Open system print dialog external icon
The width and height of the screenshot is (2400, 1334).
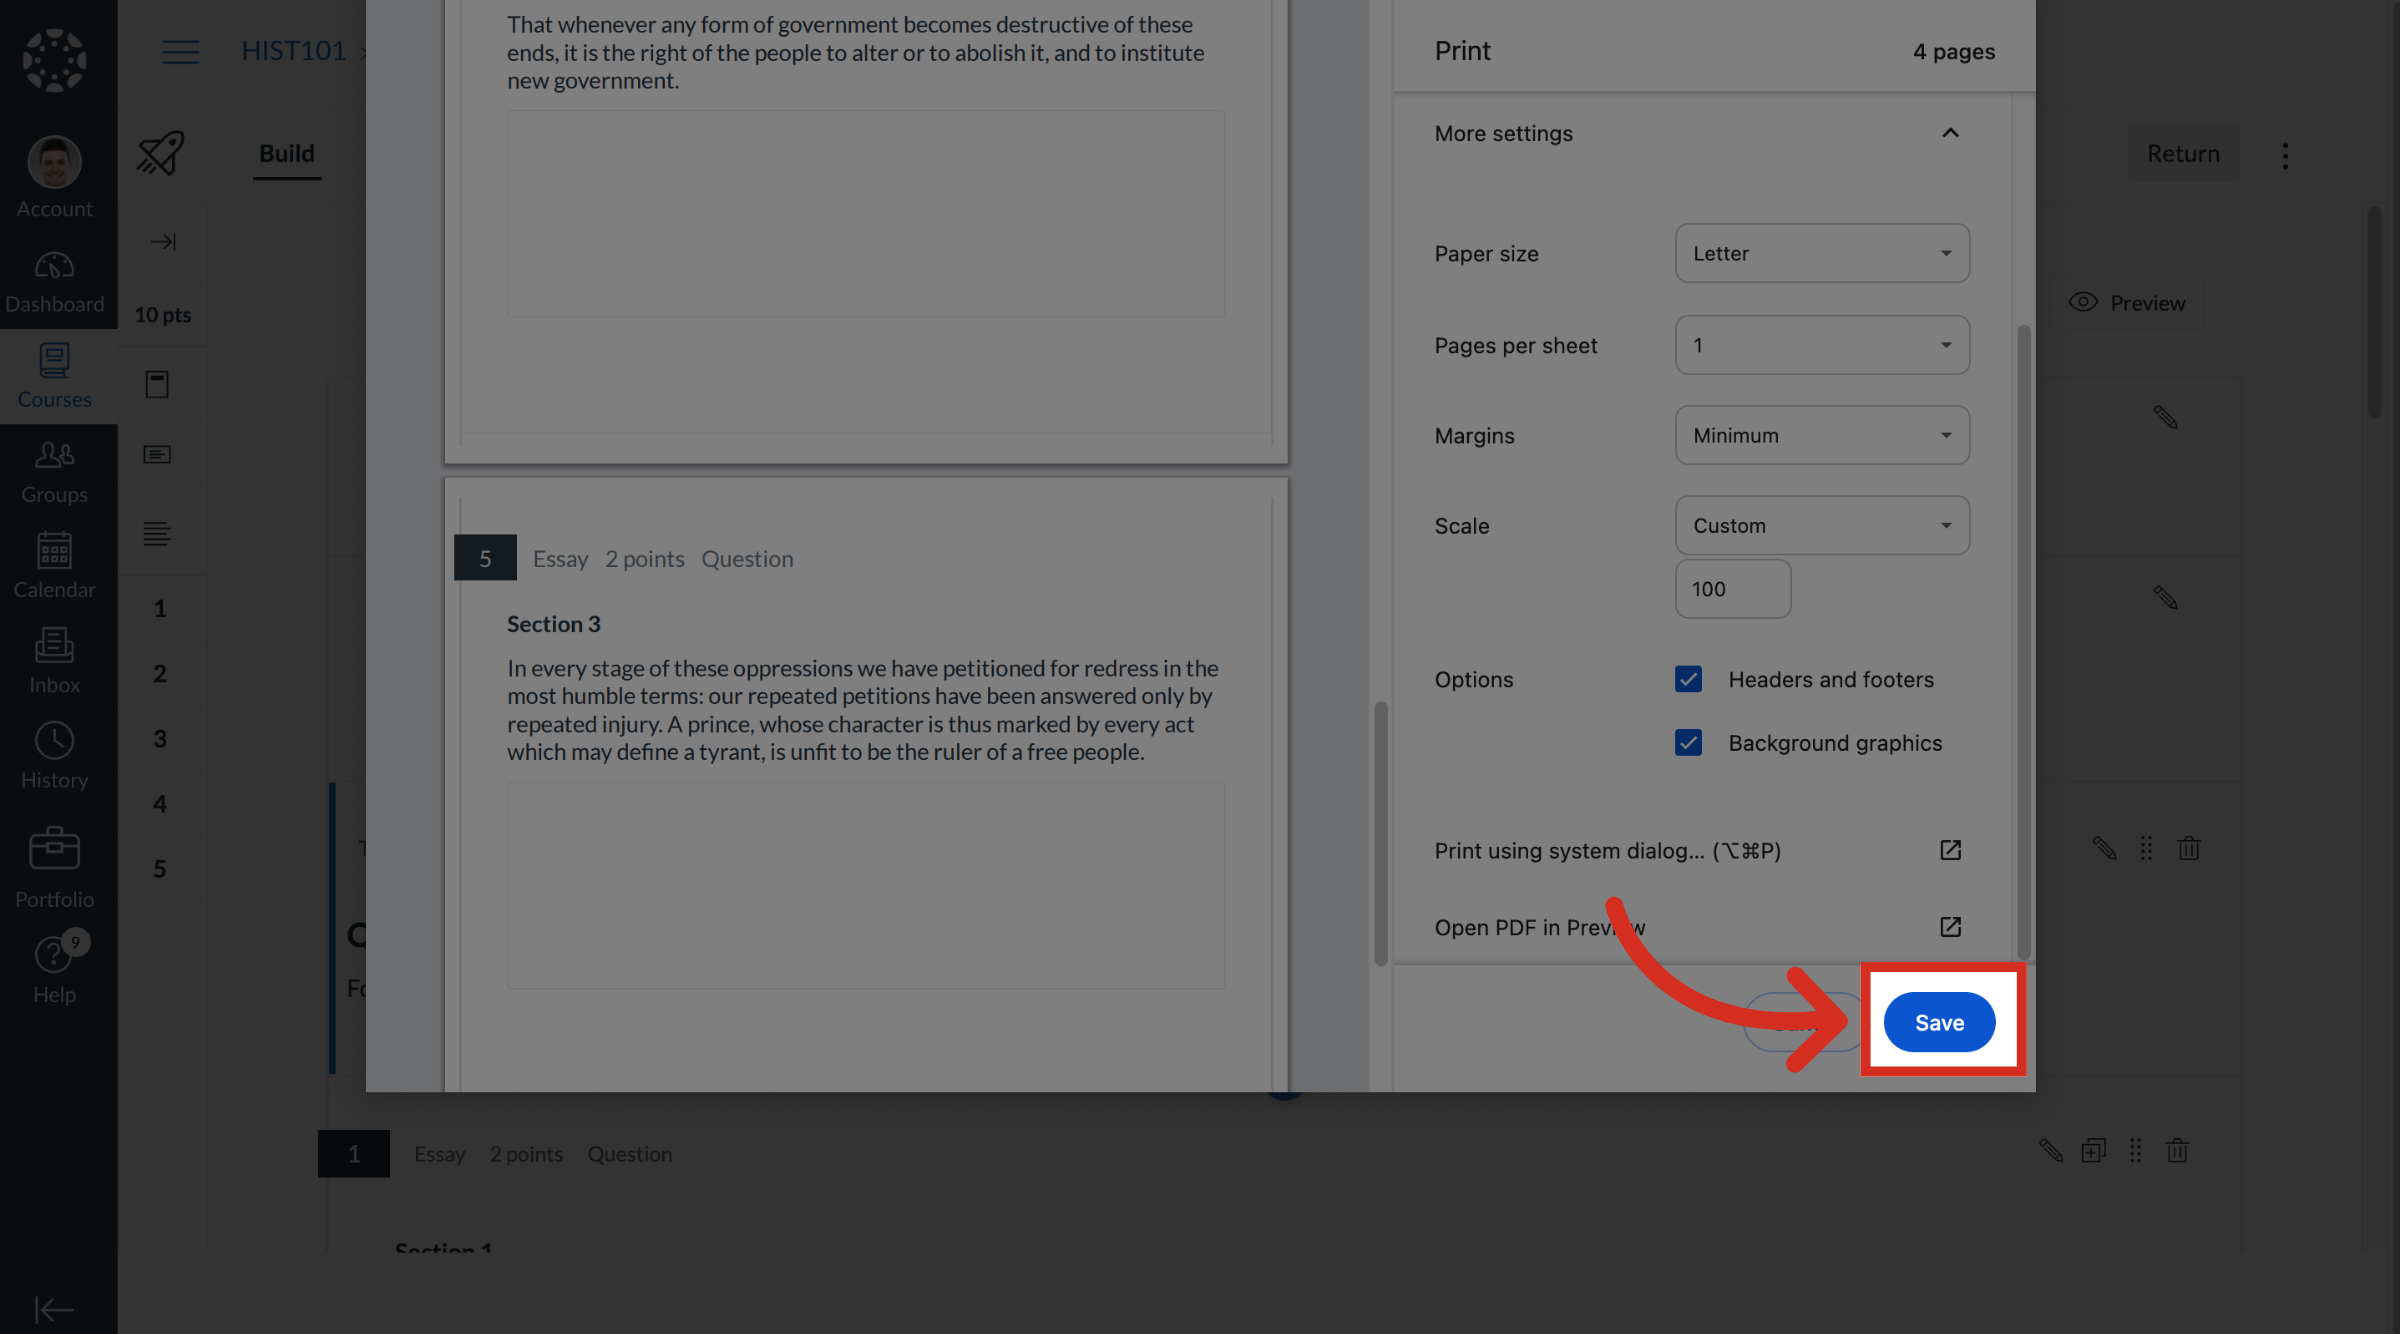pos(1950,850)
